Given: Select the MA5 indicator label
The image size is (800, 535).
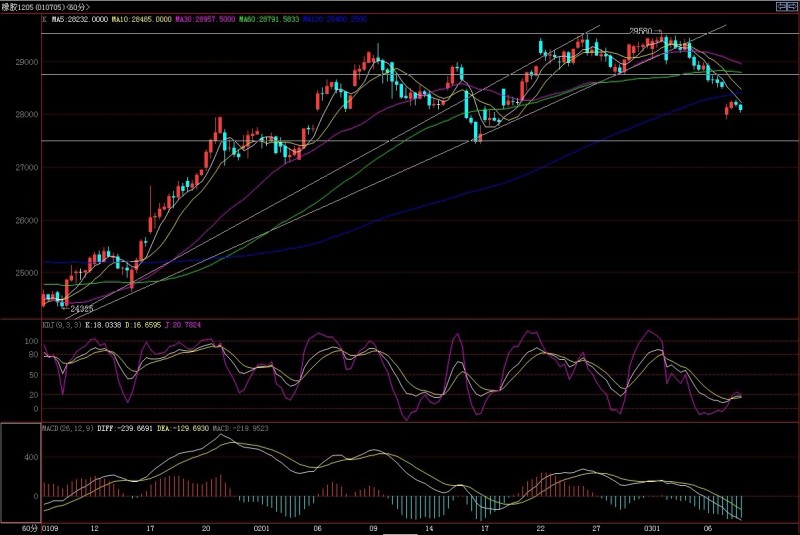Looking at the screenshot, I should click(x=73, y=17).
